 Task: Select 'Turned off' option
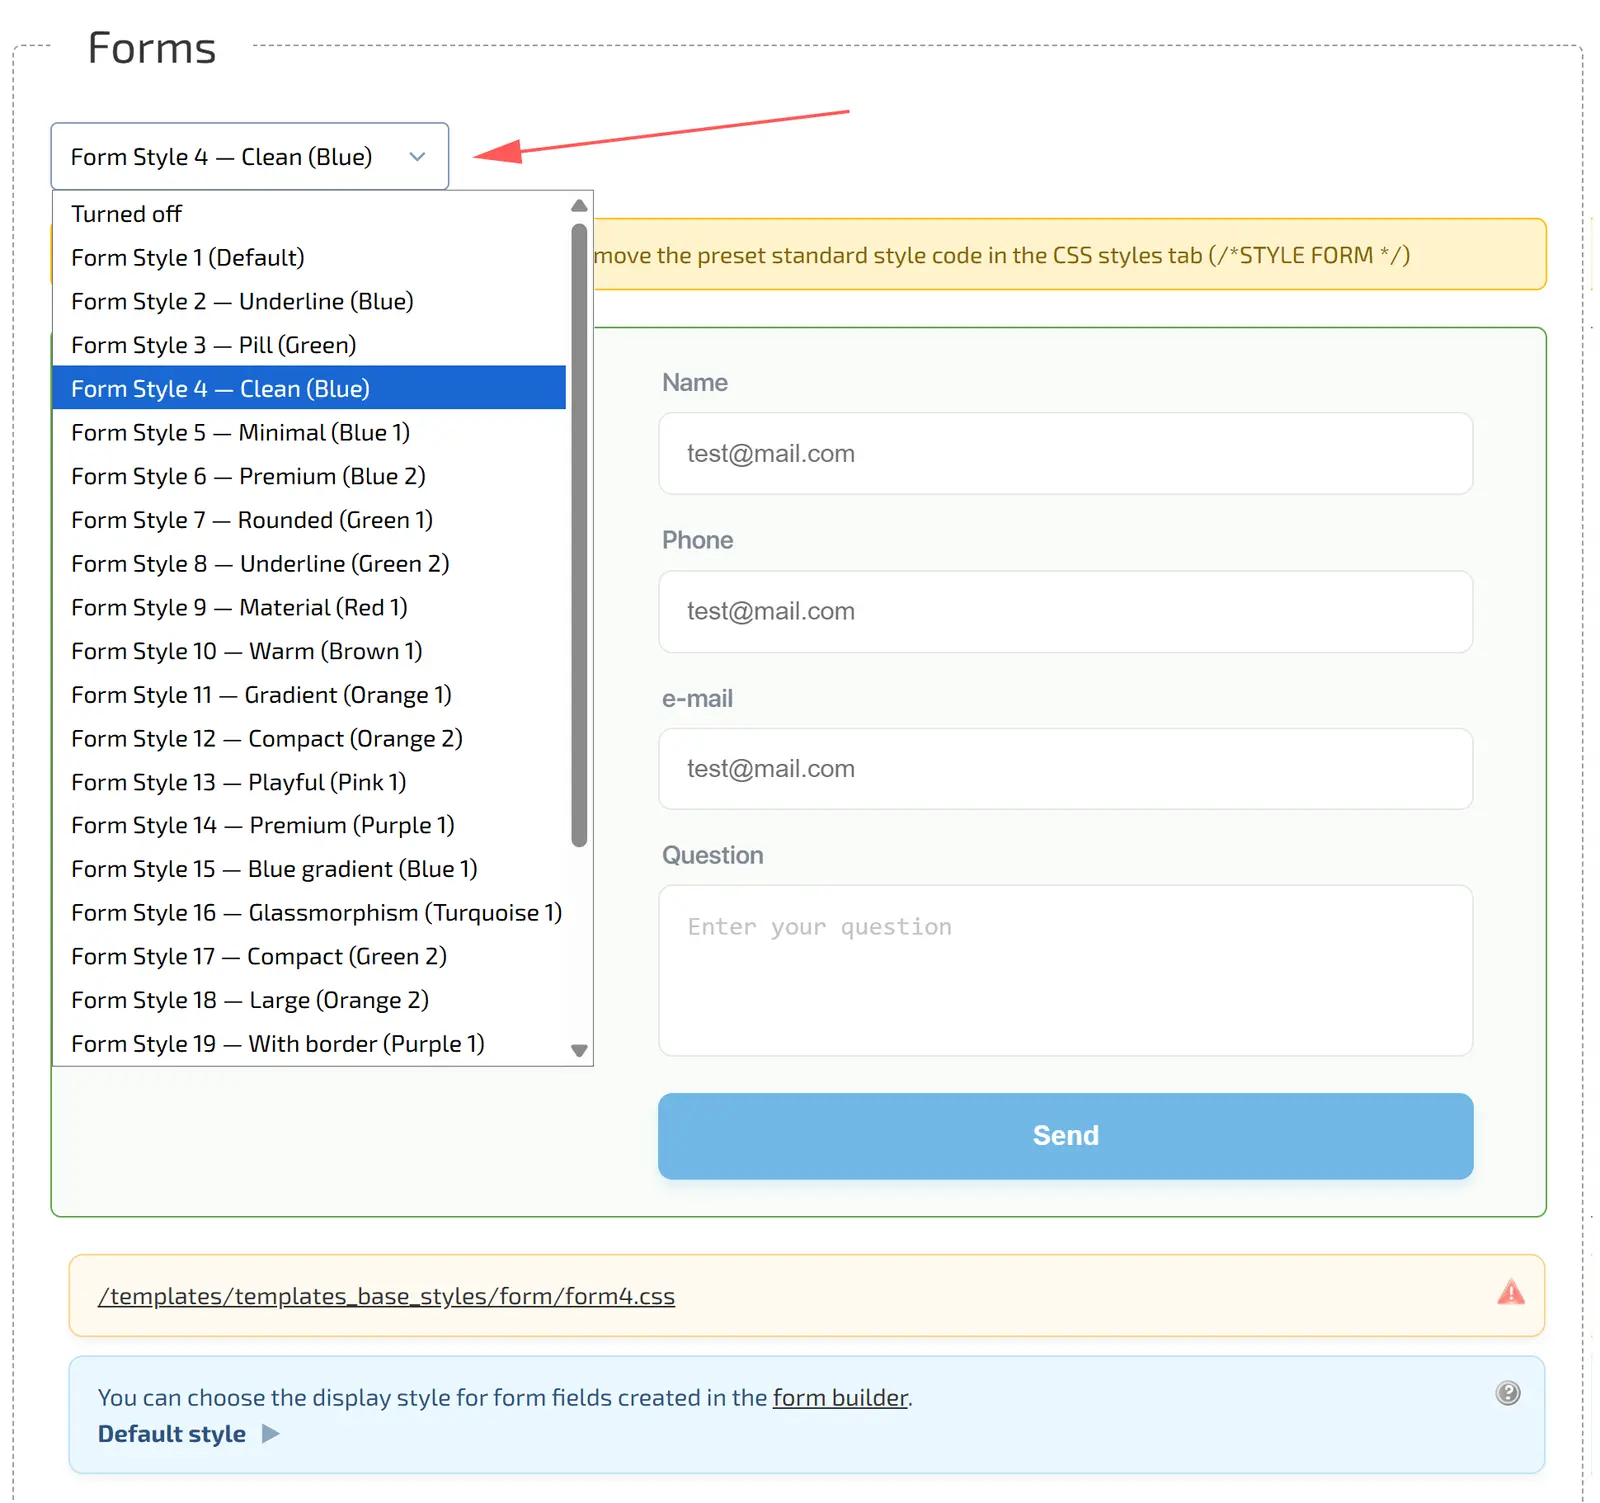click(x=309, y=214)
